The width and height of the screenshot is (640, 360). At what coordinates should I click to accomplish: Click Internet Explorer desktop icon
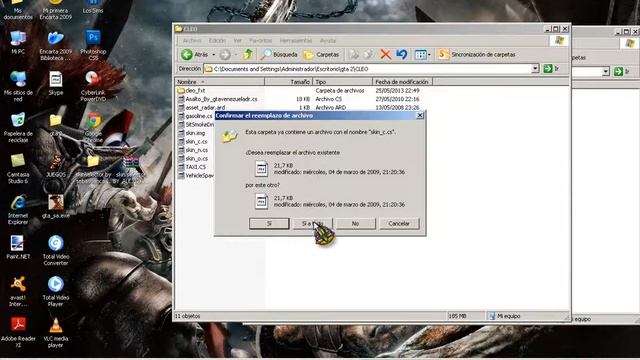click(x=18, y=209)
